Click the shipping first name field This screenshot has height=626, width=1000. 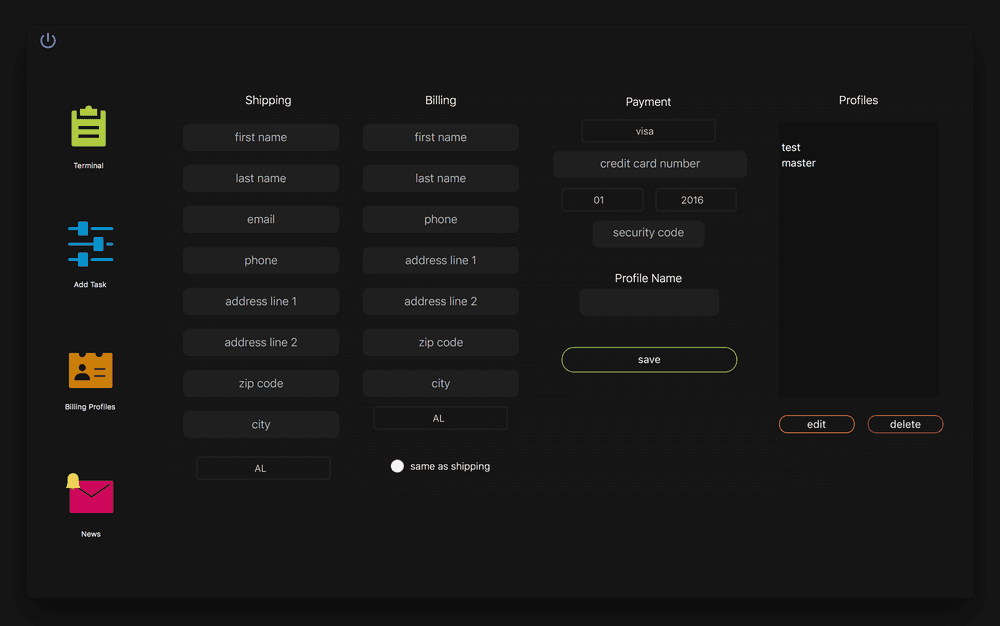[x=260, y=137]
